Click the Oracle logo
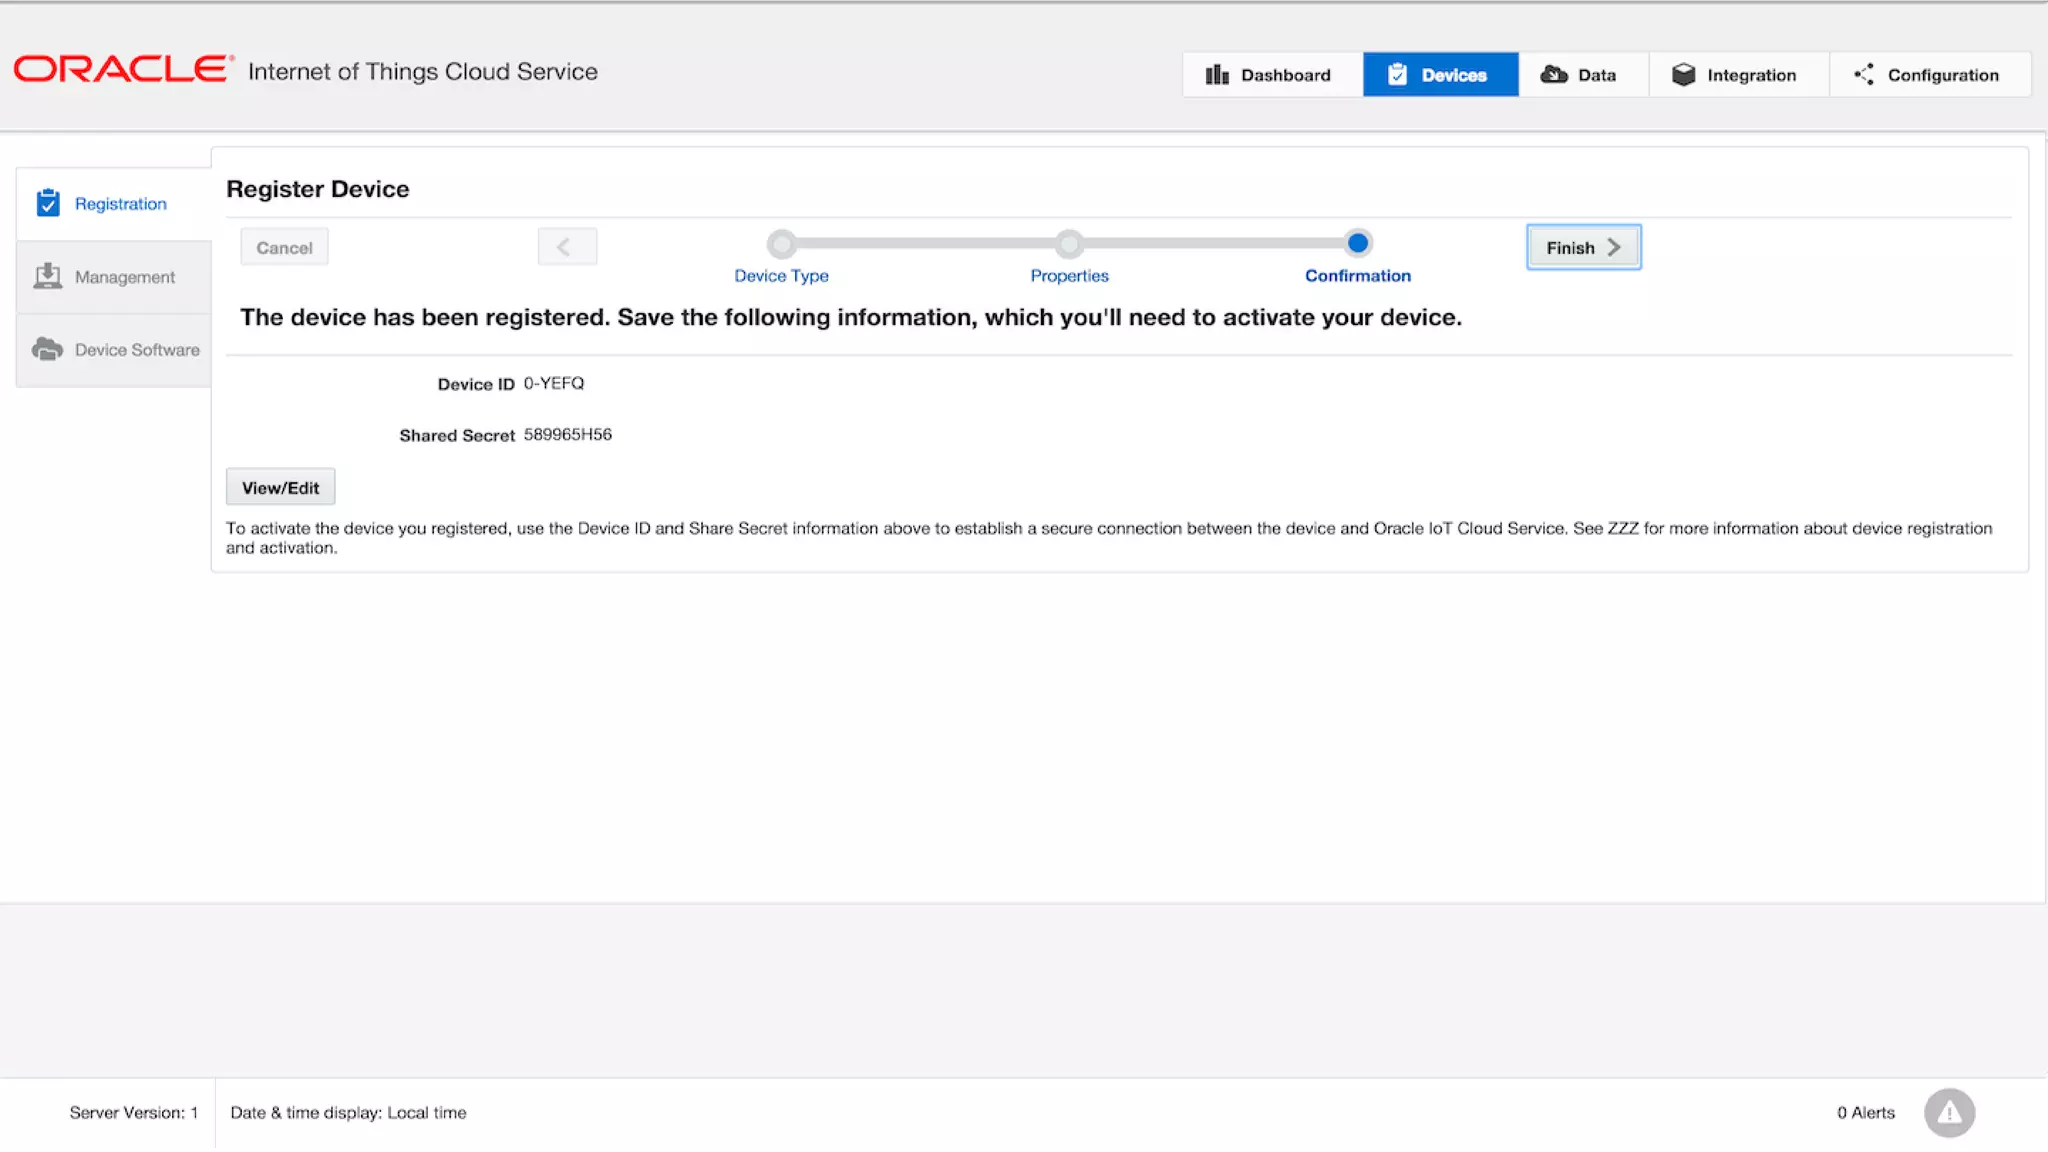This screenshot has height=1152, width=2048. coord(123,69)
